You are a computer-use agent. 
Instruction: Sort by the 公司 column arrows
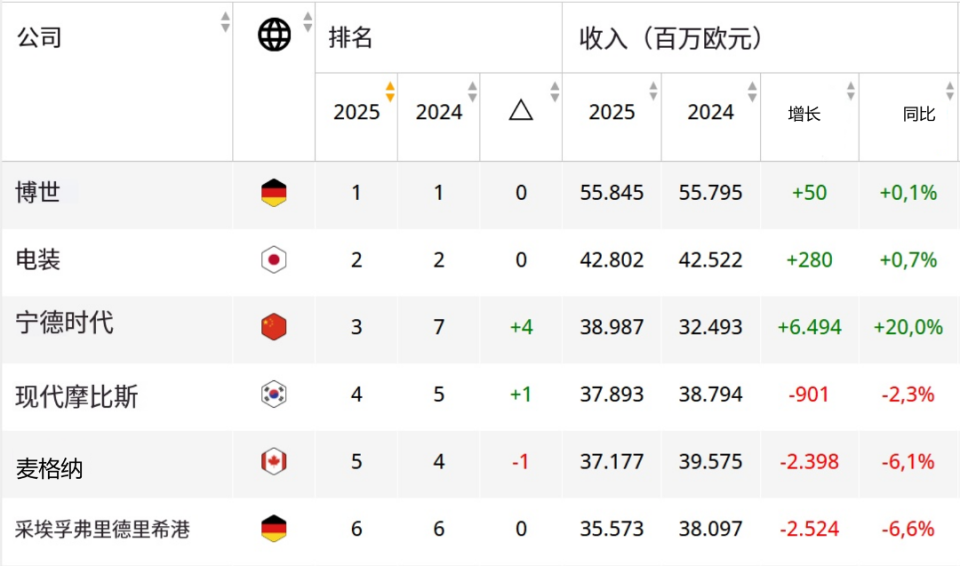click(x=225, y=22)
